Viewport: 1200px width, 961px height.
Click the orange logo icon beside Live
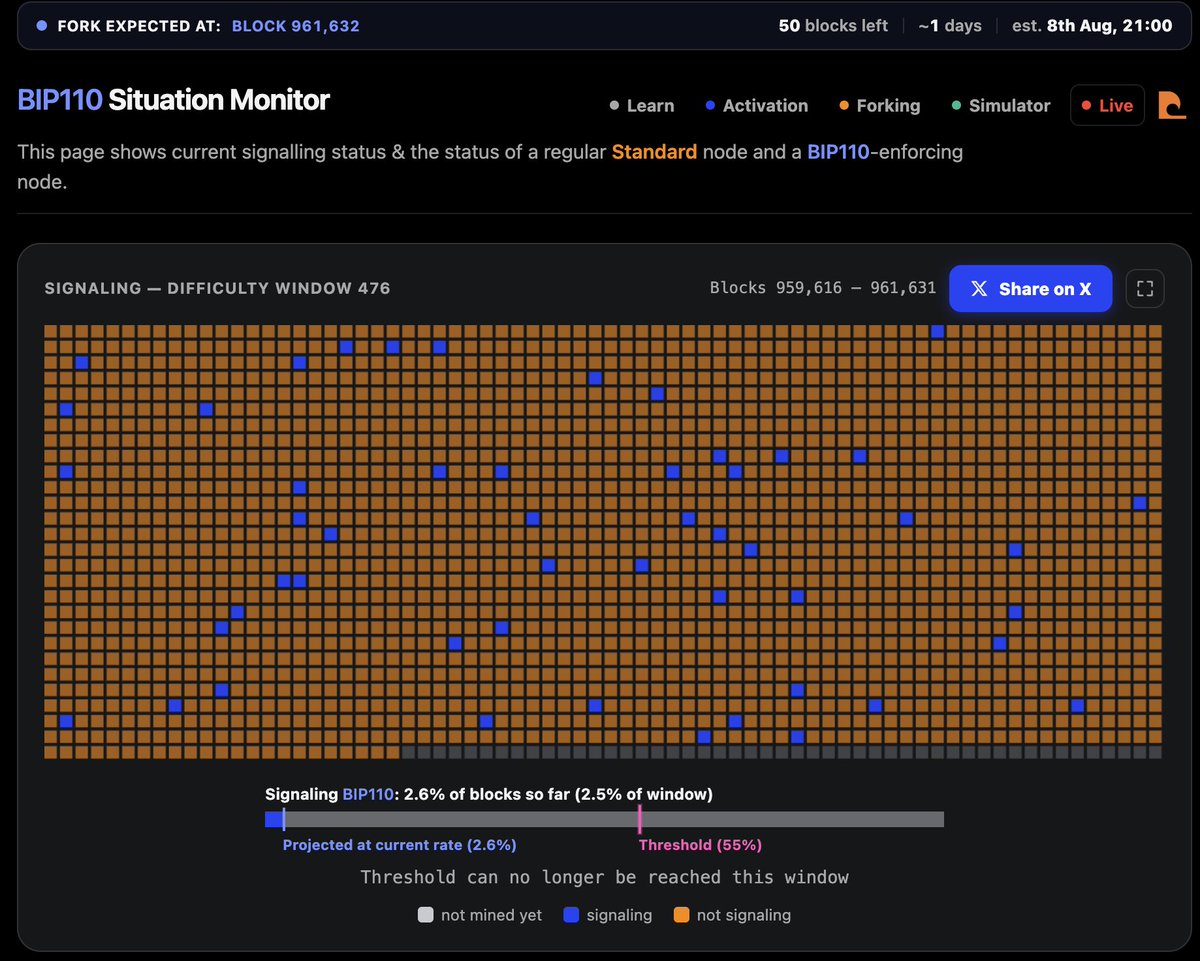click(x=1171, y=105)
